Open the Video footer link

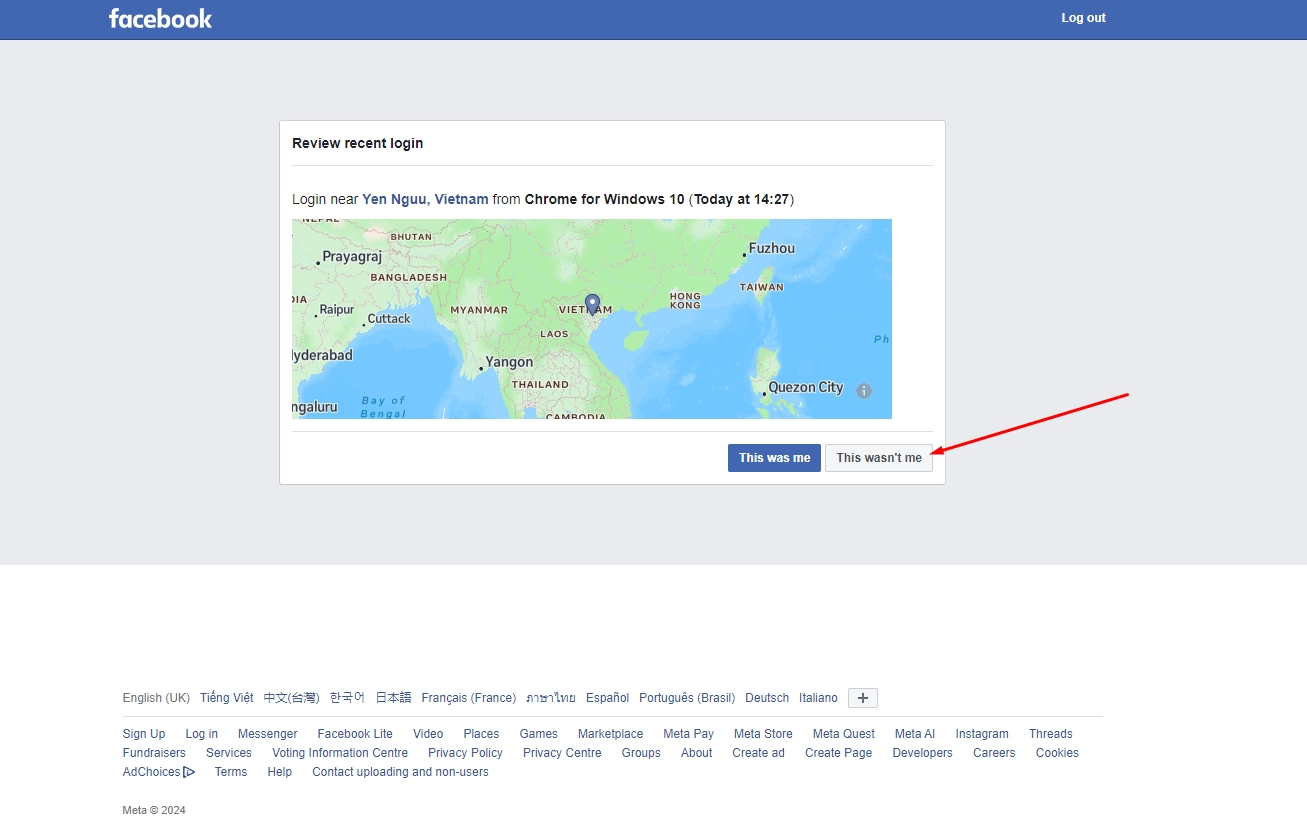tap(428, 734)
